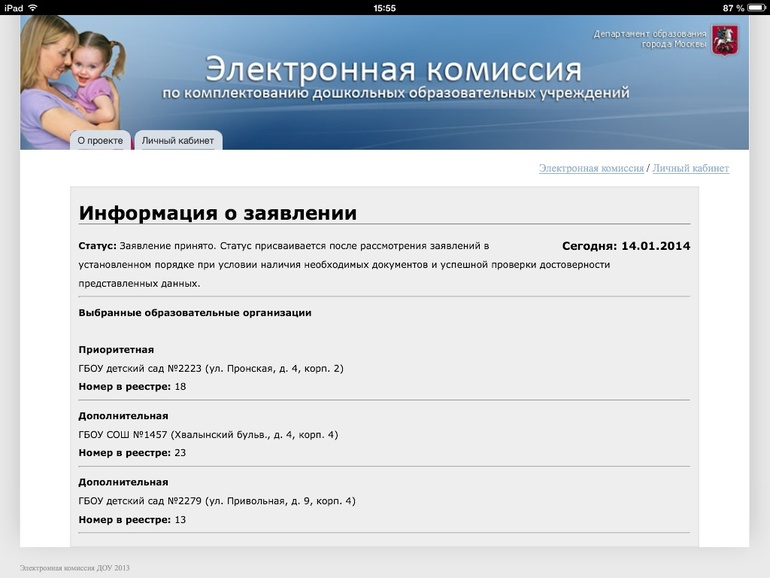Tap the 'iPad' label in status bar
Image resolution: width=770 pixels, height=578 pixels.
click(x=13, y=8)
